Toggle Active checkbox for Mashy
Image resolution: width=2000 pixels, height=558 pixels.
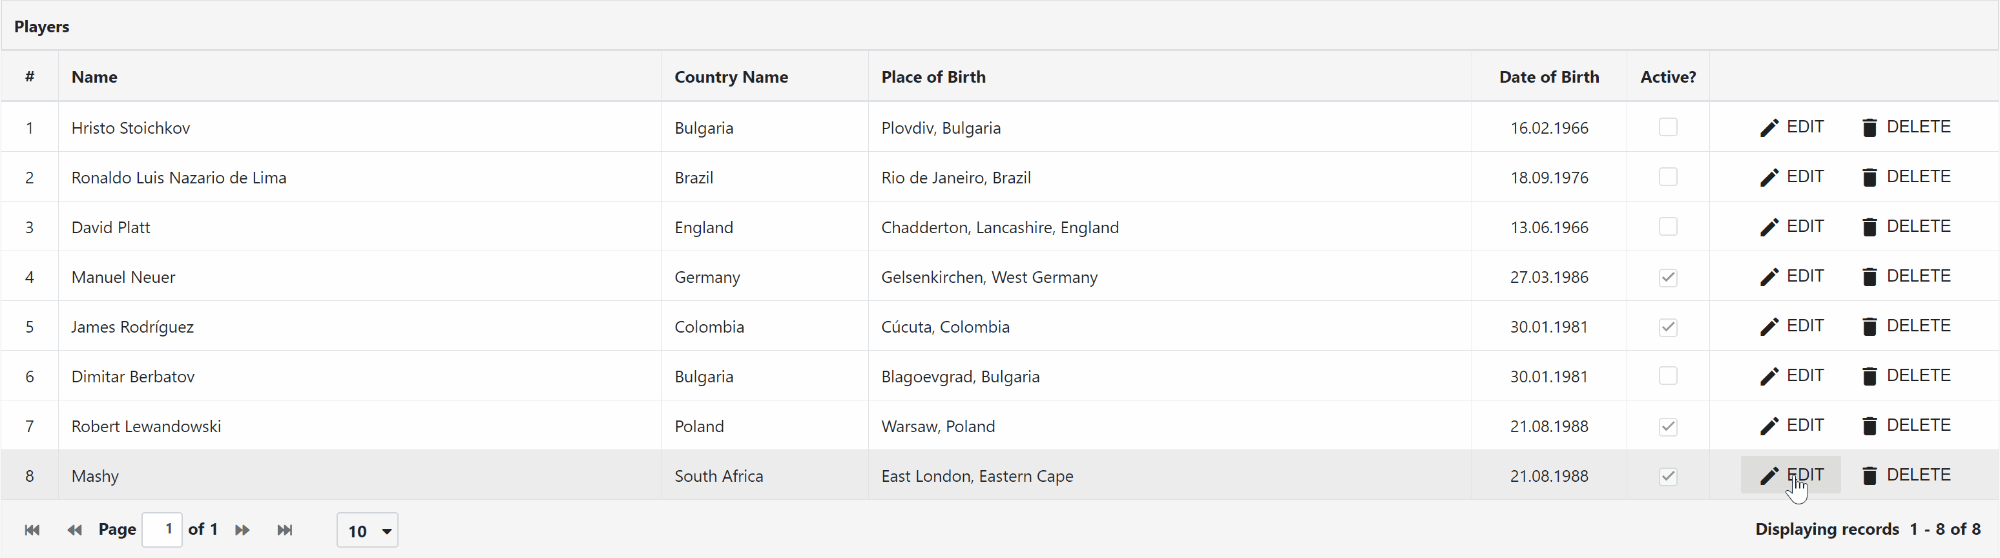point(1668,476)
